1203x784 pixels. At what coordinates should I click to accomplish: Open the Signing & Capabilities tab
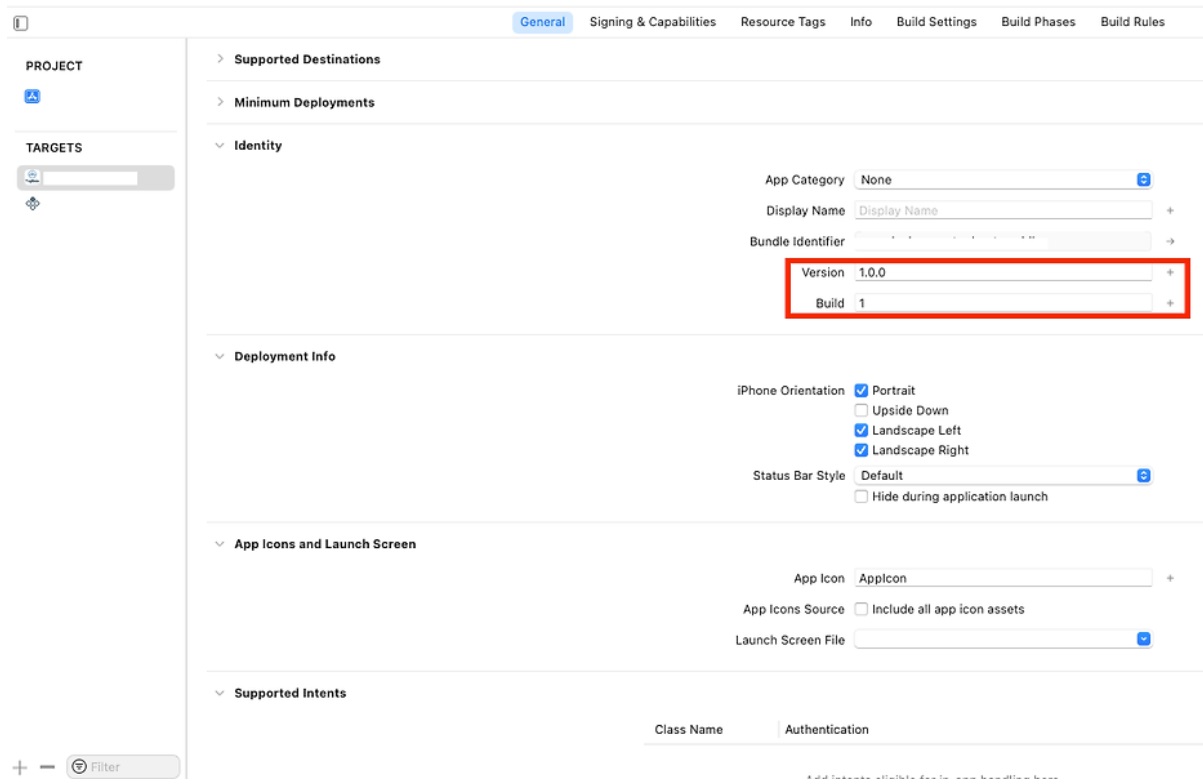coord(652,22)
